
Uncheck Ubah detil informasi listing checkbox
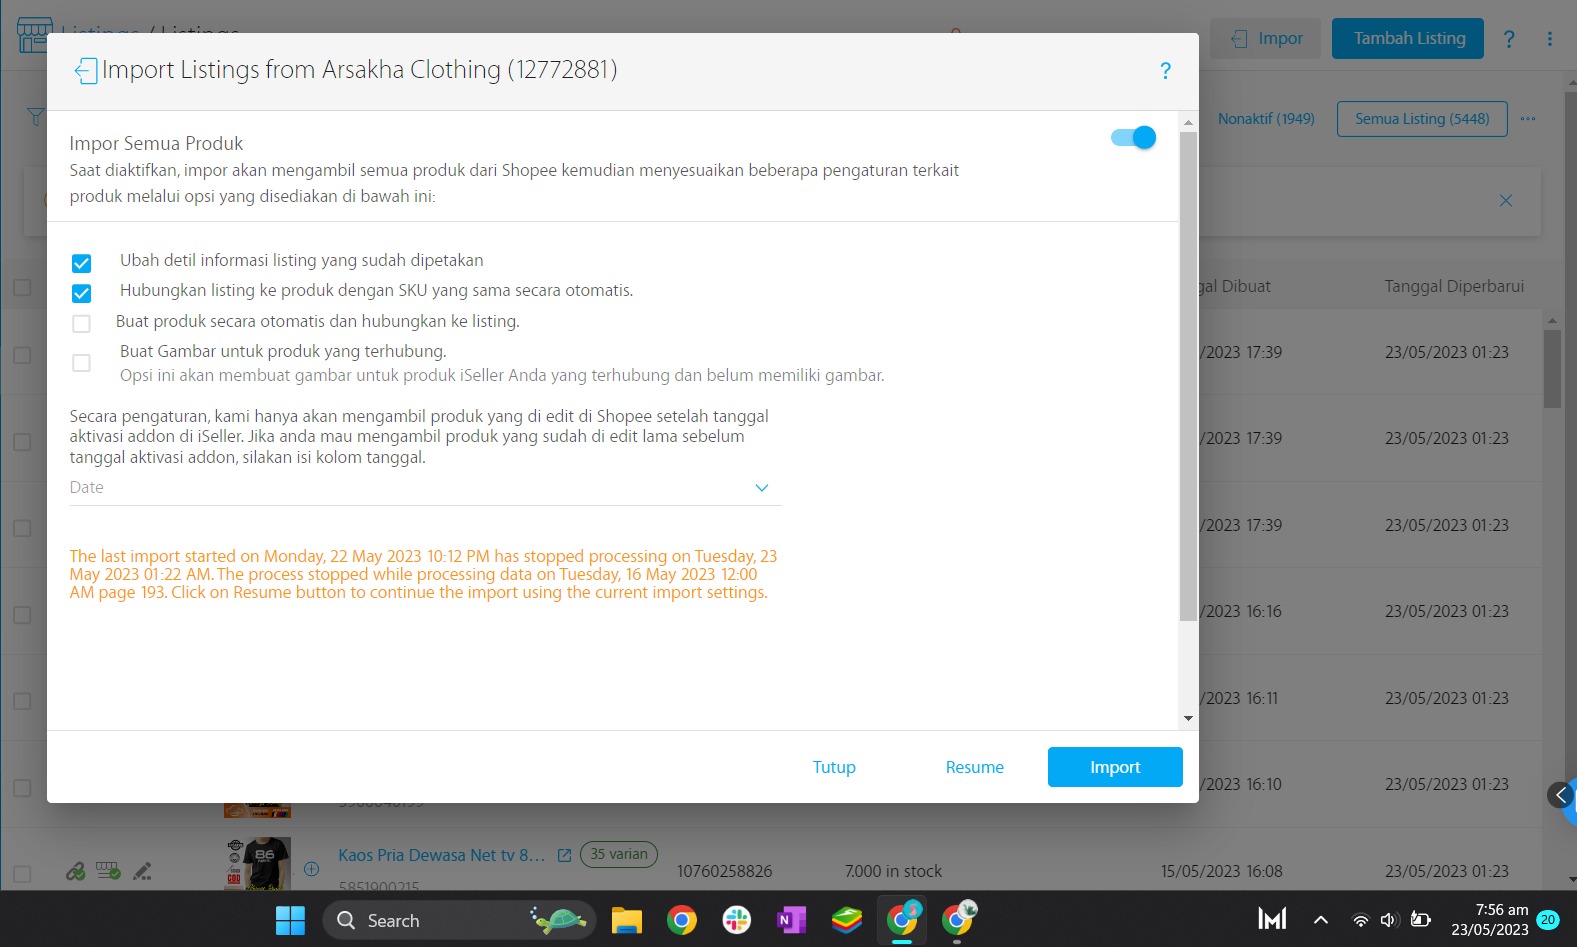(82, 263)
